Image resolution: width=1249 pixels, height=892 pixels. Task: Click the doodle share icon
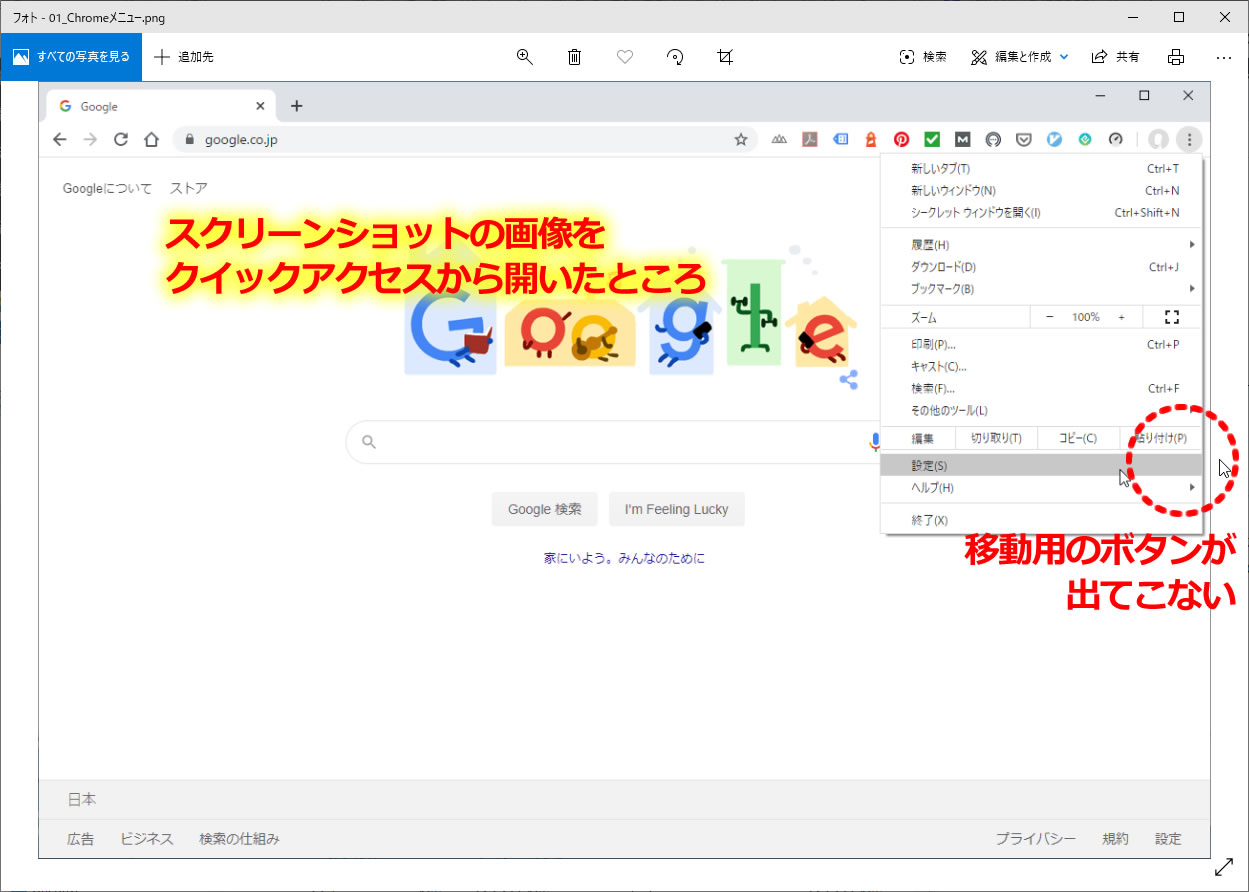pyautogui.click(x=848, y=380)
